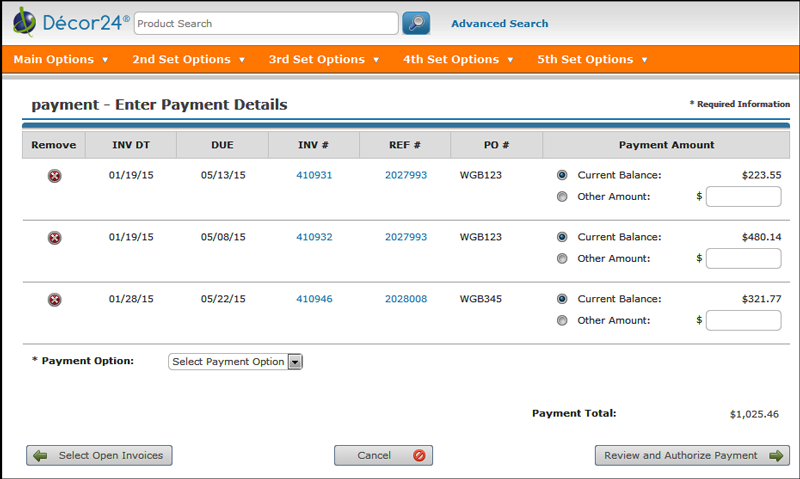Choose Other Amount radio for invoice 410946
The height and width of the screenshot is (479, 800).
pos(562,321)
